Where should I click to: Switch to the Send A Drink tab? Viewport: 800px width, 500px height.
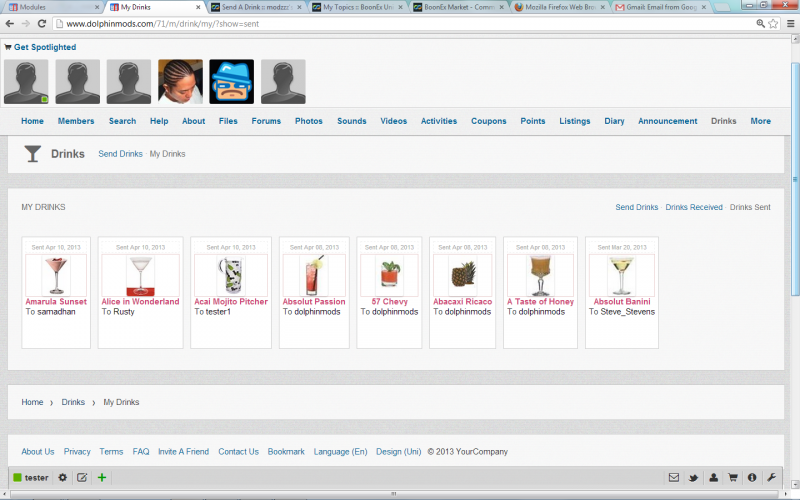coord(257,7)
